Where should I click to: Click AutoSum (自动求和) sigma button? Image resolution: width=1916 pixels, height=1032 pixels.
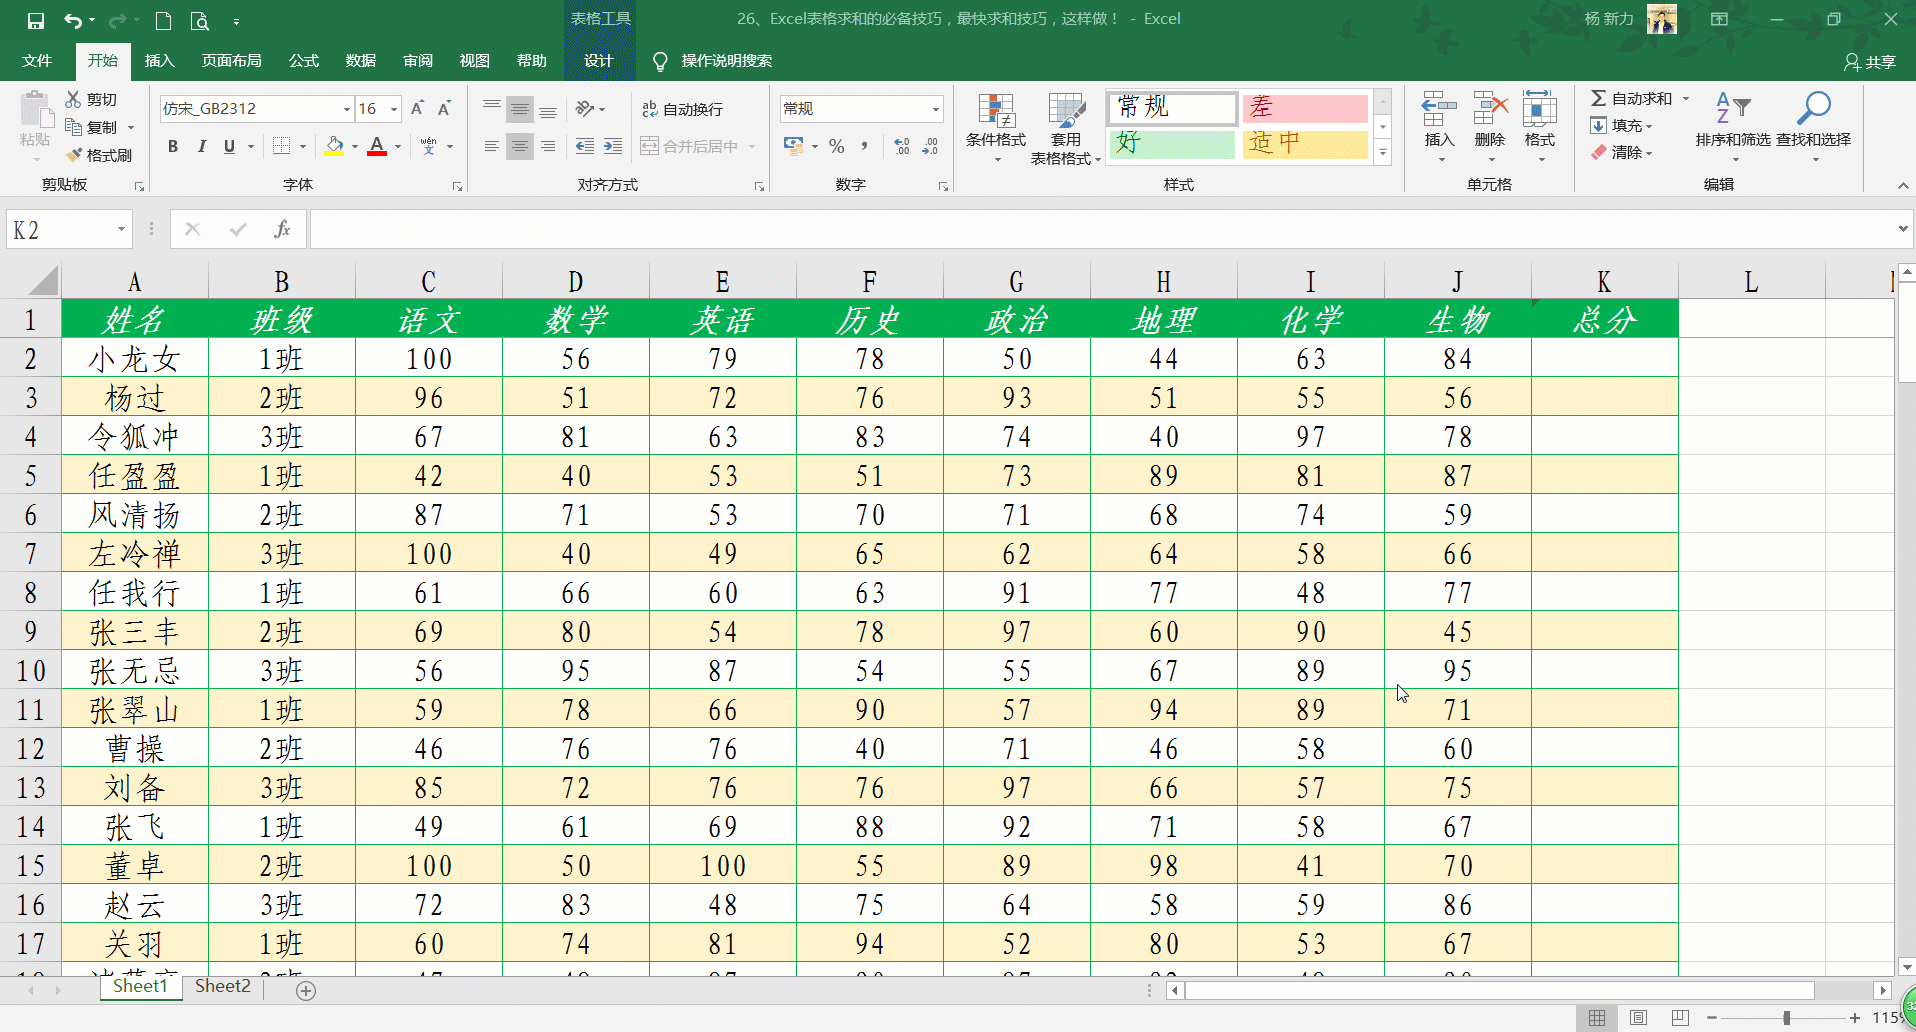(x=1631, y=98)
